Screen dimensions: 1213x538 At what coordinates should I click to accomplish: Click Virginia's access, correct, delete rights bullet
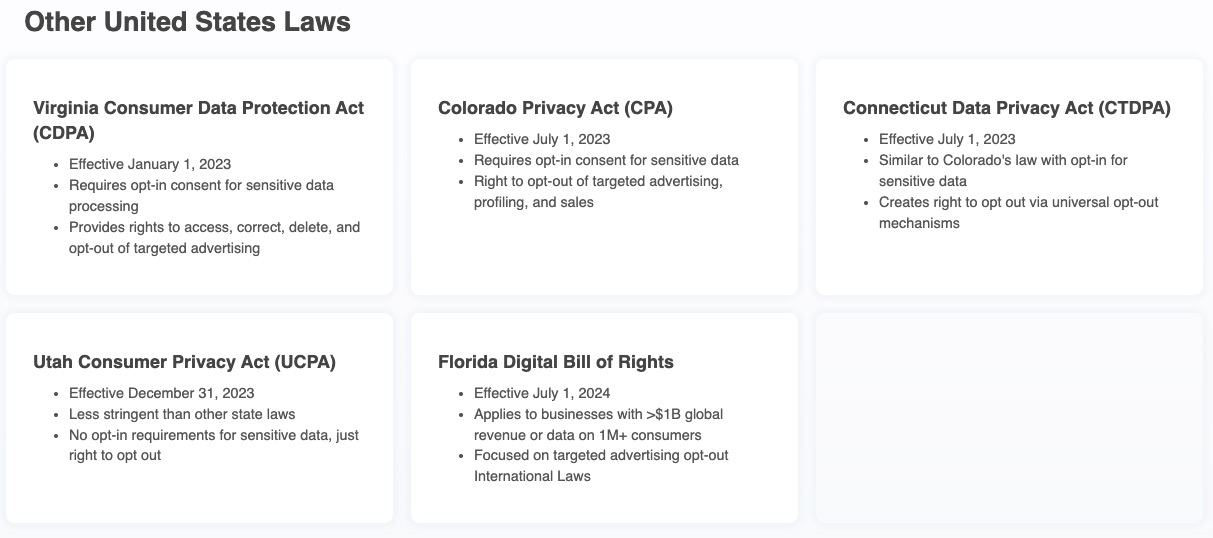pos(214,227)
